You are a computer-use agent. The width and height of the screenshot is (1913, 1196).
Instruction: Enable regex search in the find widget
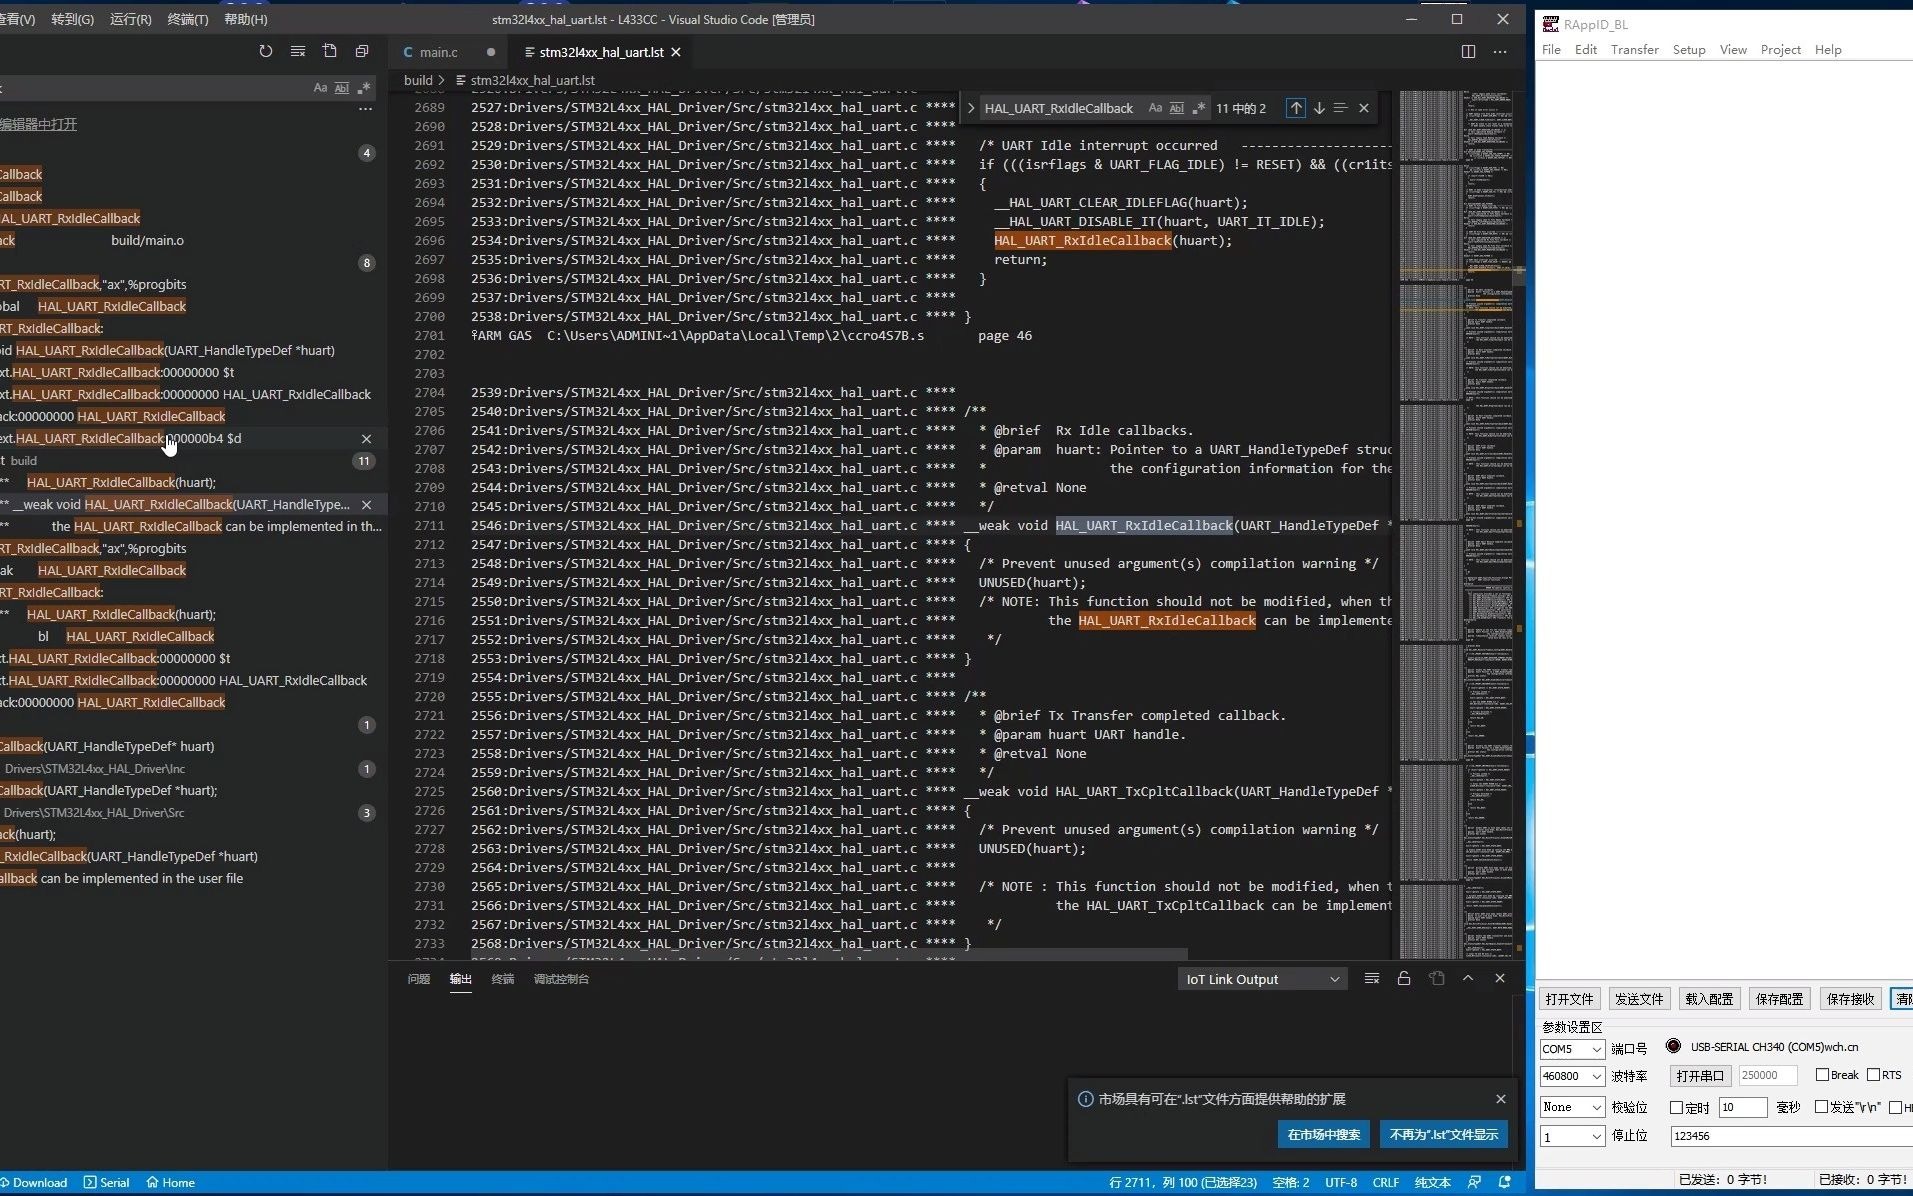pos(1199,108)
